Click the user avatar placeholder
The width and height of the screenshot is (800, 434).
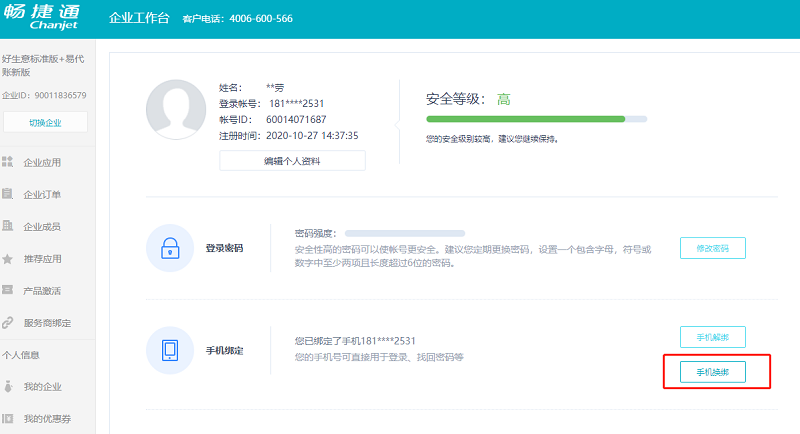click(x=176, y=110)
